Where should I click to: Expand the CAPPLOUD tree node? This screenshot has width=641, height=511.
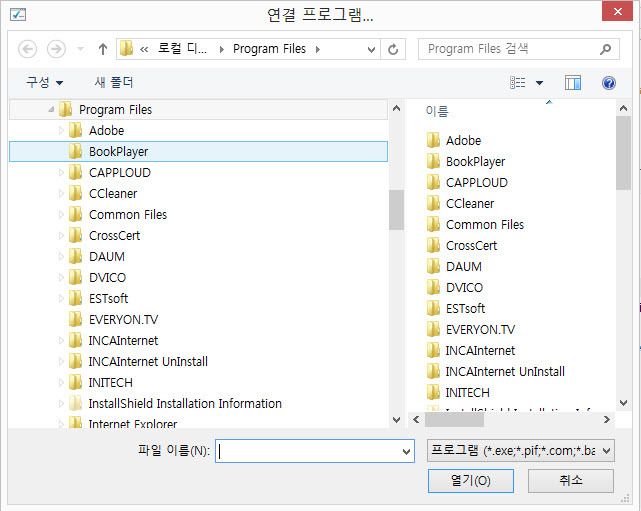[61, 173]
